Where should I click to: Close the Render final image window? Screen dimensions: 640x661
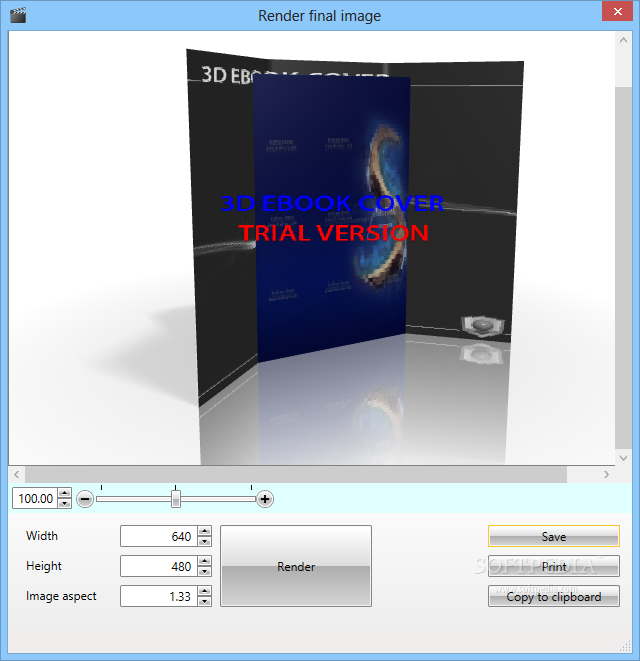pos(618,11)
